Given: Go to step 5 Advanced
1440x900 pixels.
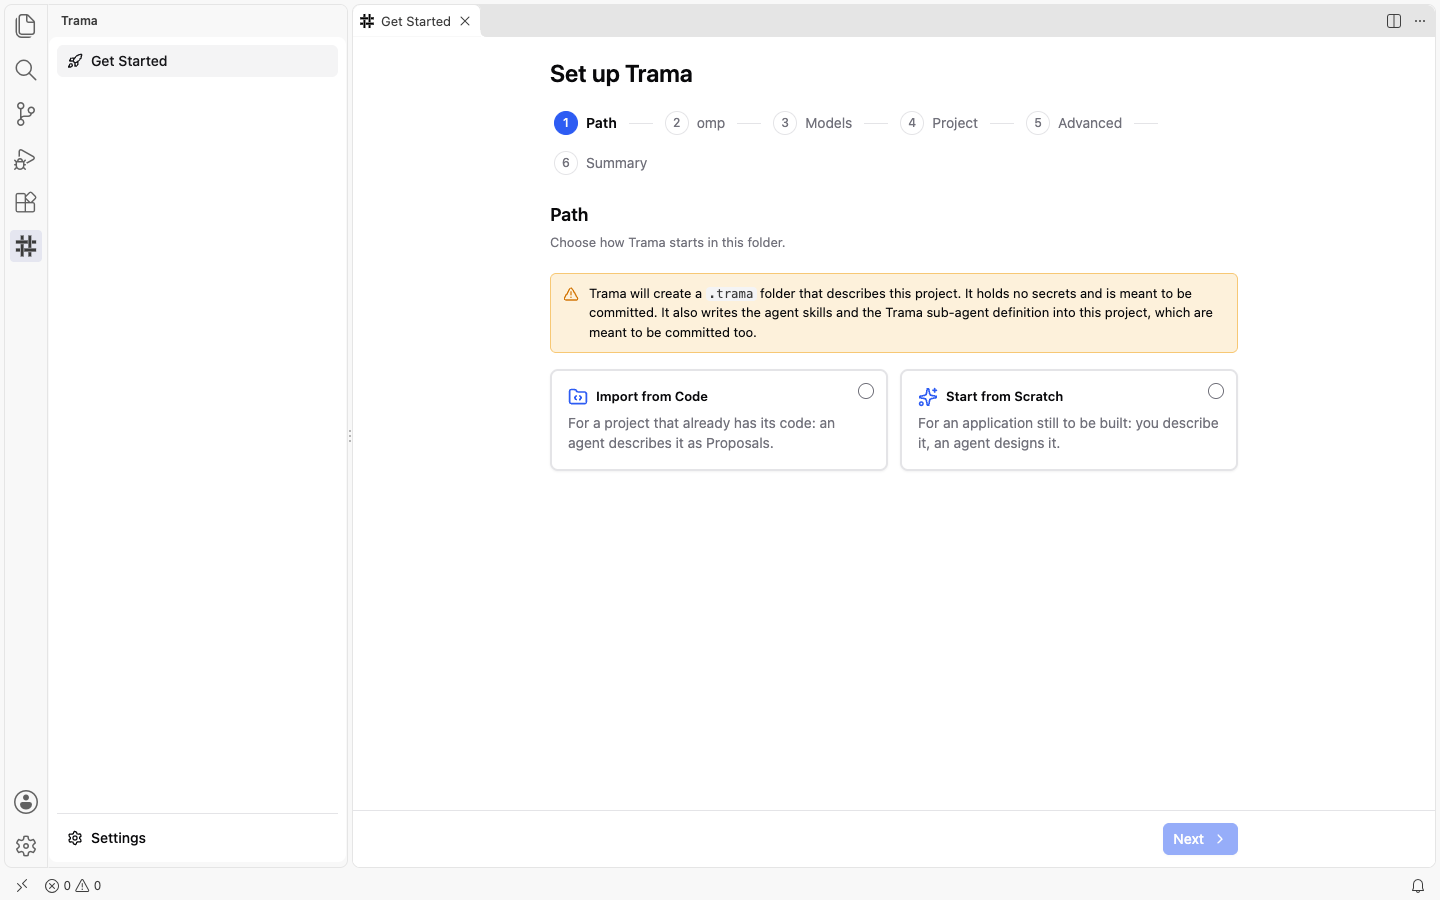Looking at the screenshot, I should (x=1074, y=123).
